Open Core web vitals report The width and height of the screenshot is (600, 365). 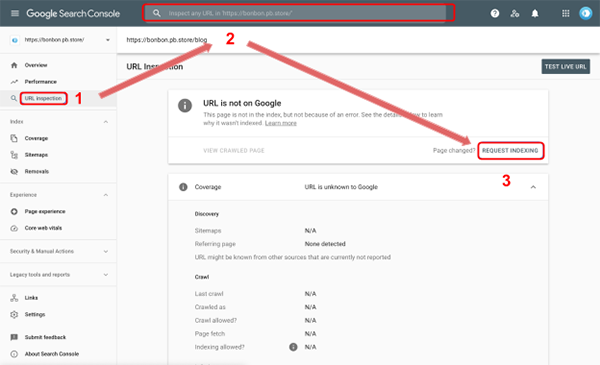tap(43, 228)
